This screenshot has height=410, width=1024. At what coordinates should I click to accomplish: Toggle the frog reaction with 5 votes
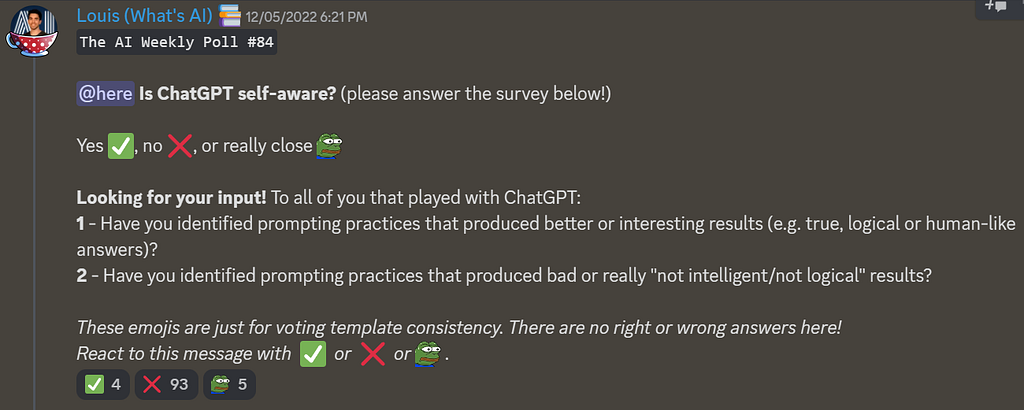(x=229, y=385)
